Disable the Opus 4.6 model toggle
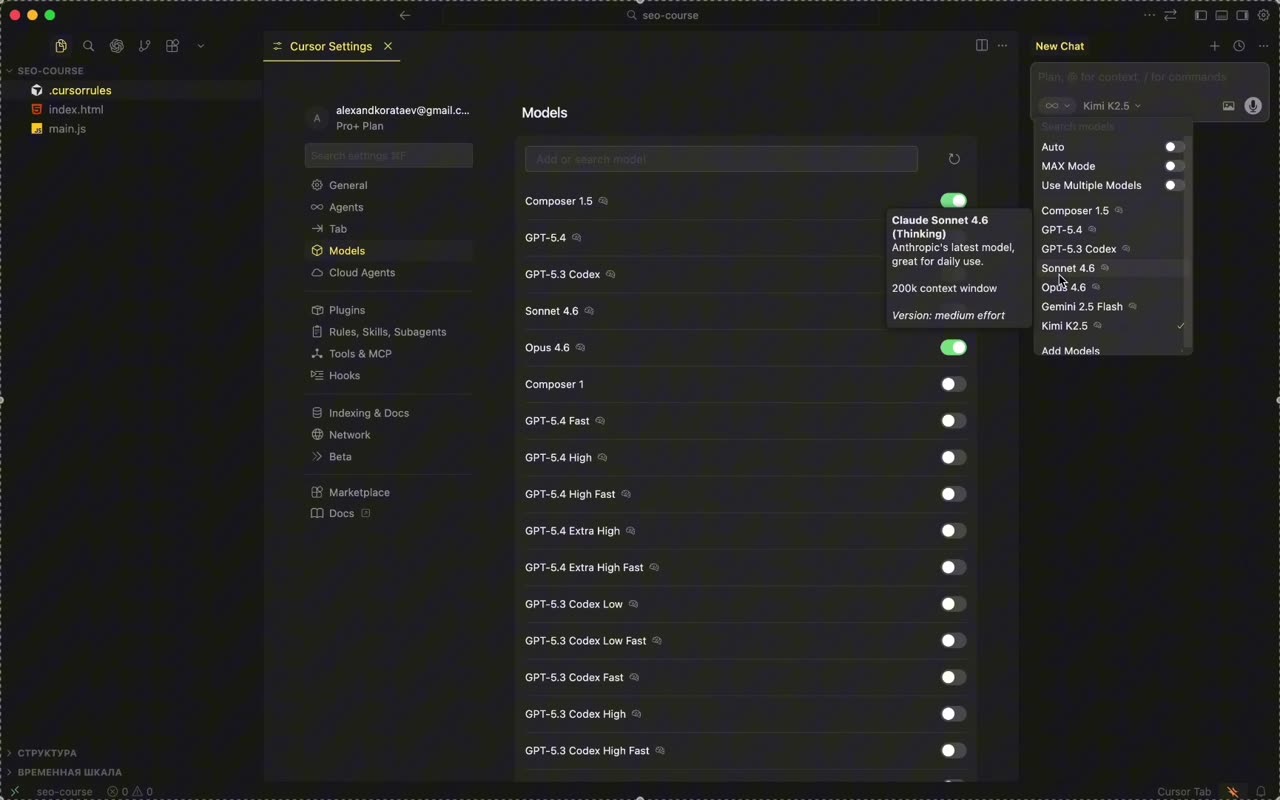 (x=953, y=347)
